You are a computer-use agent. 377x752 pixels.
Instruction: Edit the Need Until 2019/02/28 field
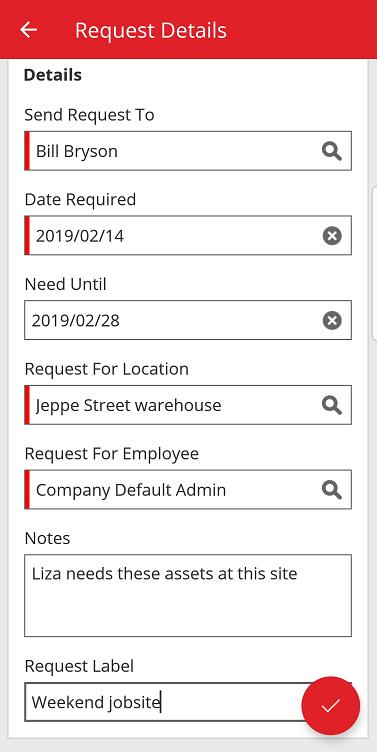pos(188,320)
